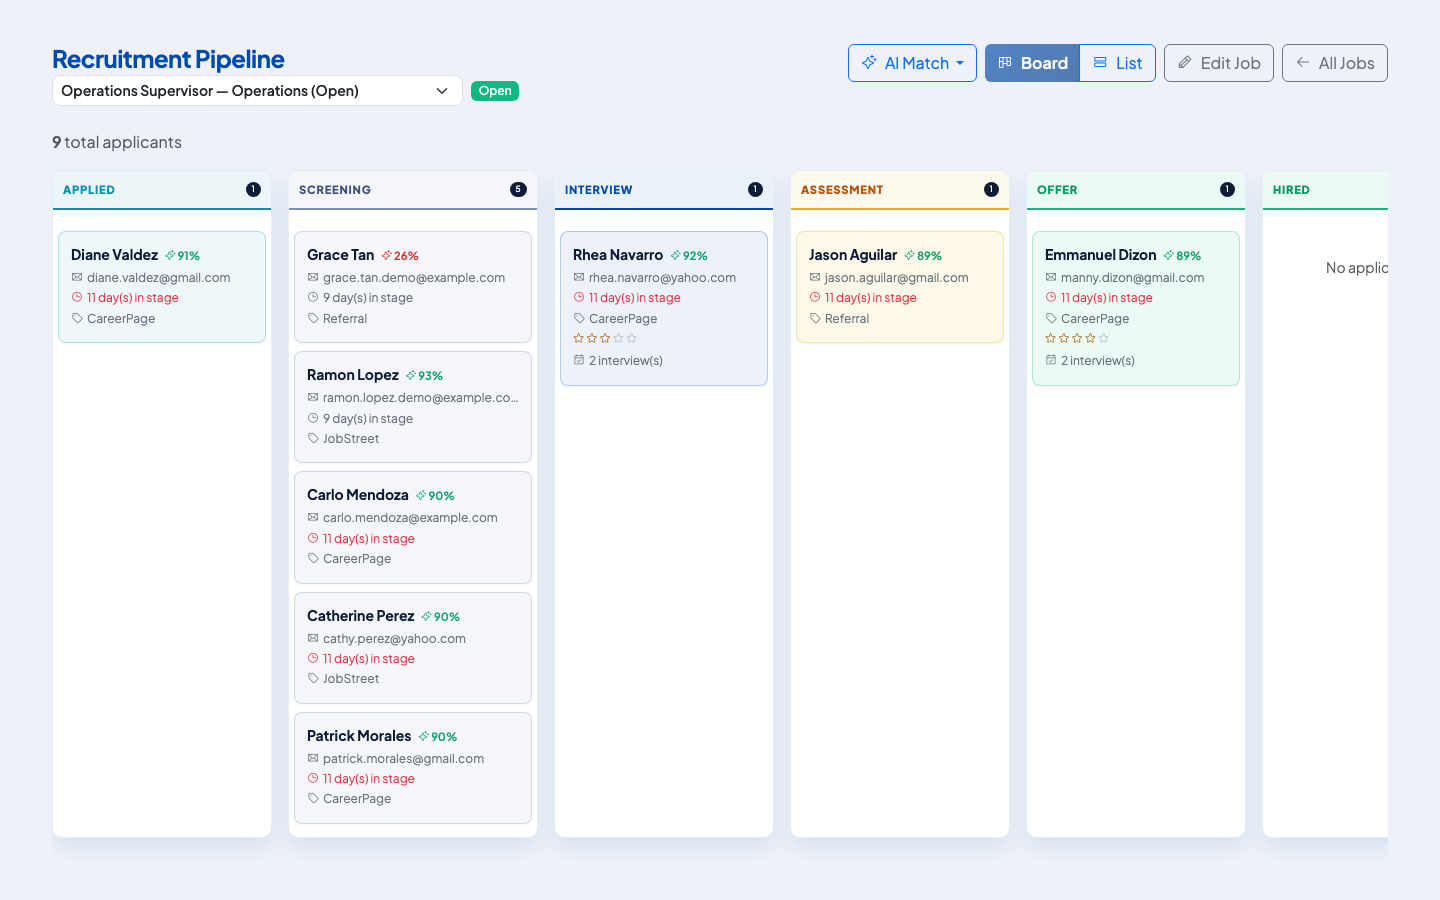This screenshot has height=900, width=1440.
Task: Open the AI Match dropdown
Action: pyautogui.click(x=912, y=63)
